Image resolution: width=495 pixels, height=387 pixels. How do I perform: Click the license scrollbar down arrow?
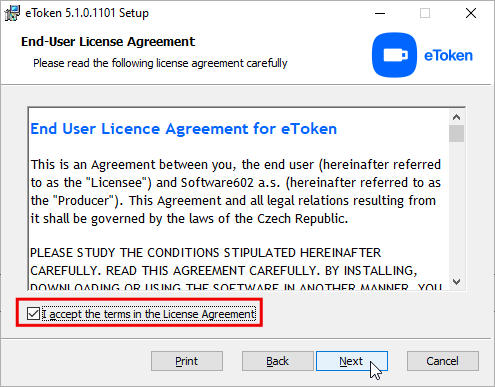click(x=456, y=282)
